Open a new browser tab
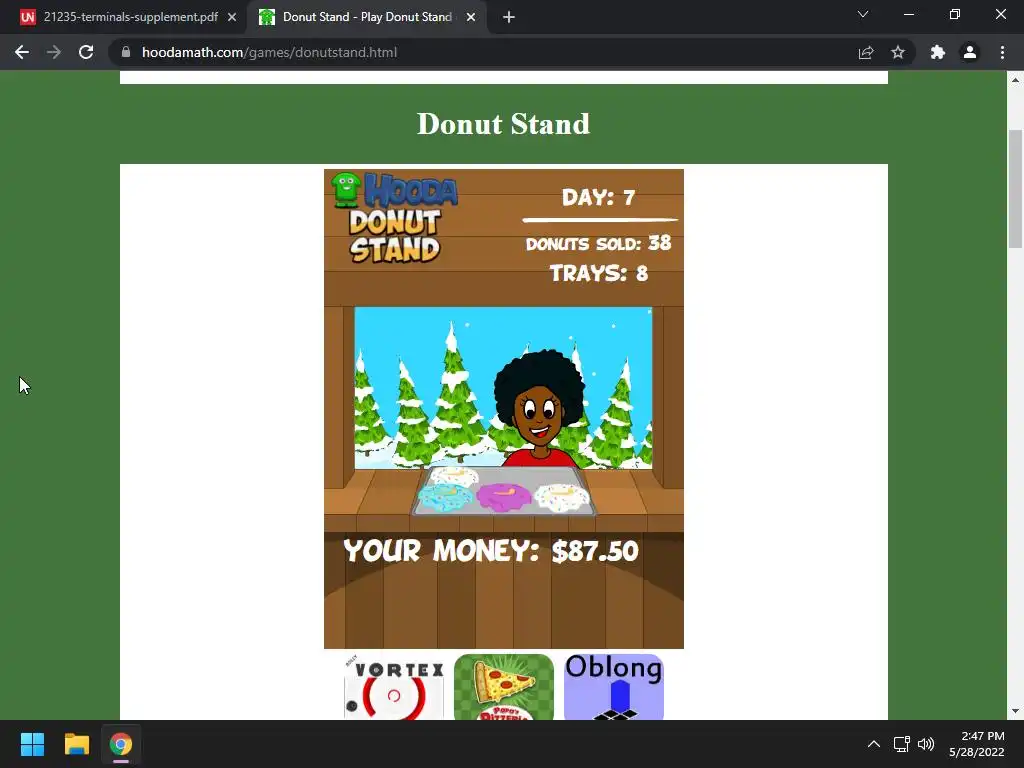Screen dimensions: 1024x768 509,17
